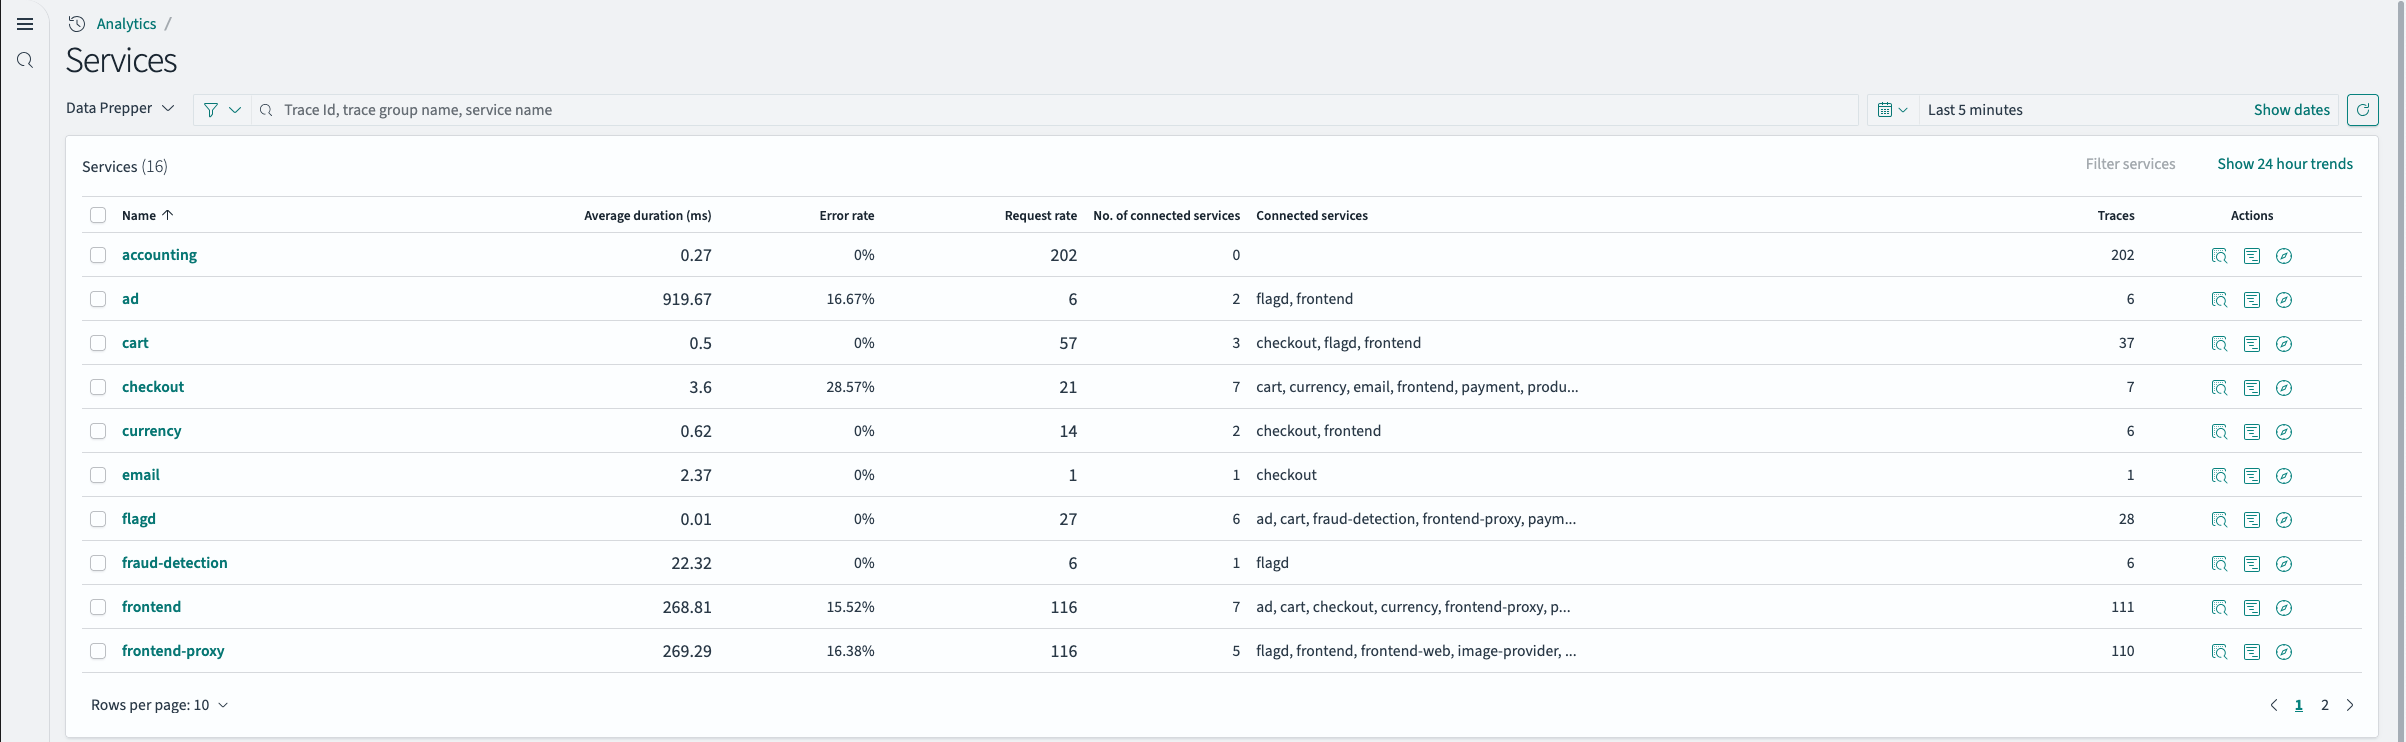The height and width of the screenshot is (742, 2406).
Task: Open the calendar quick date menu
Action: pos(1891,110)
